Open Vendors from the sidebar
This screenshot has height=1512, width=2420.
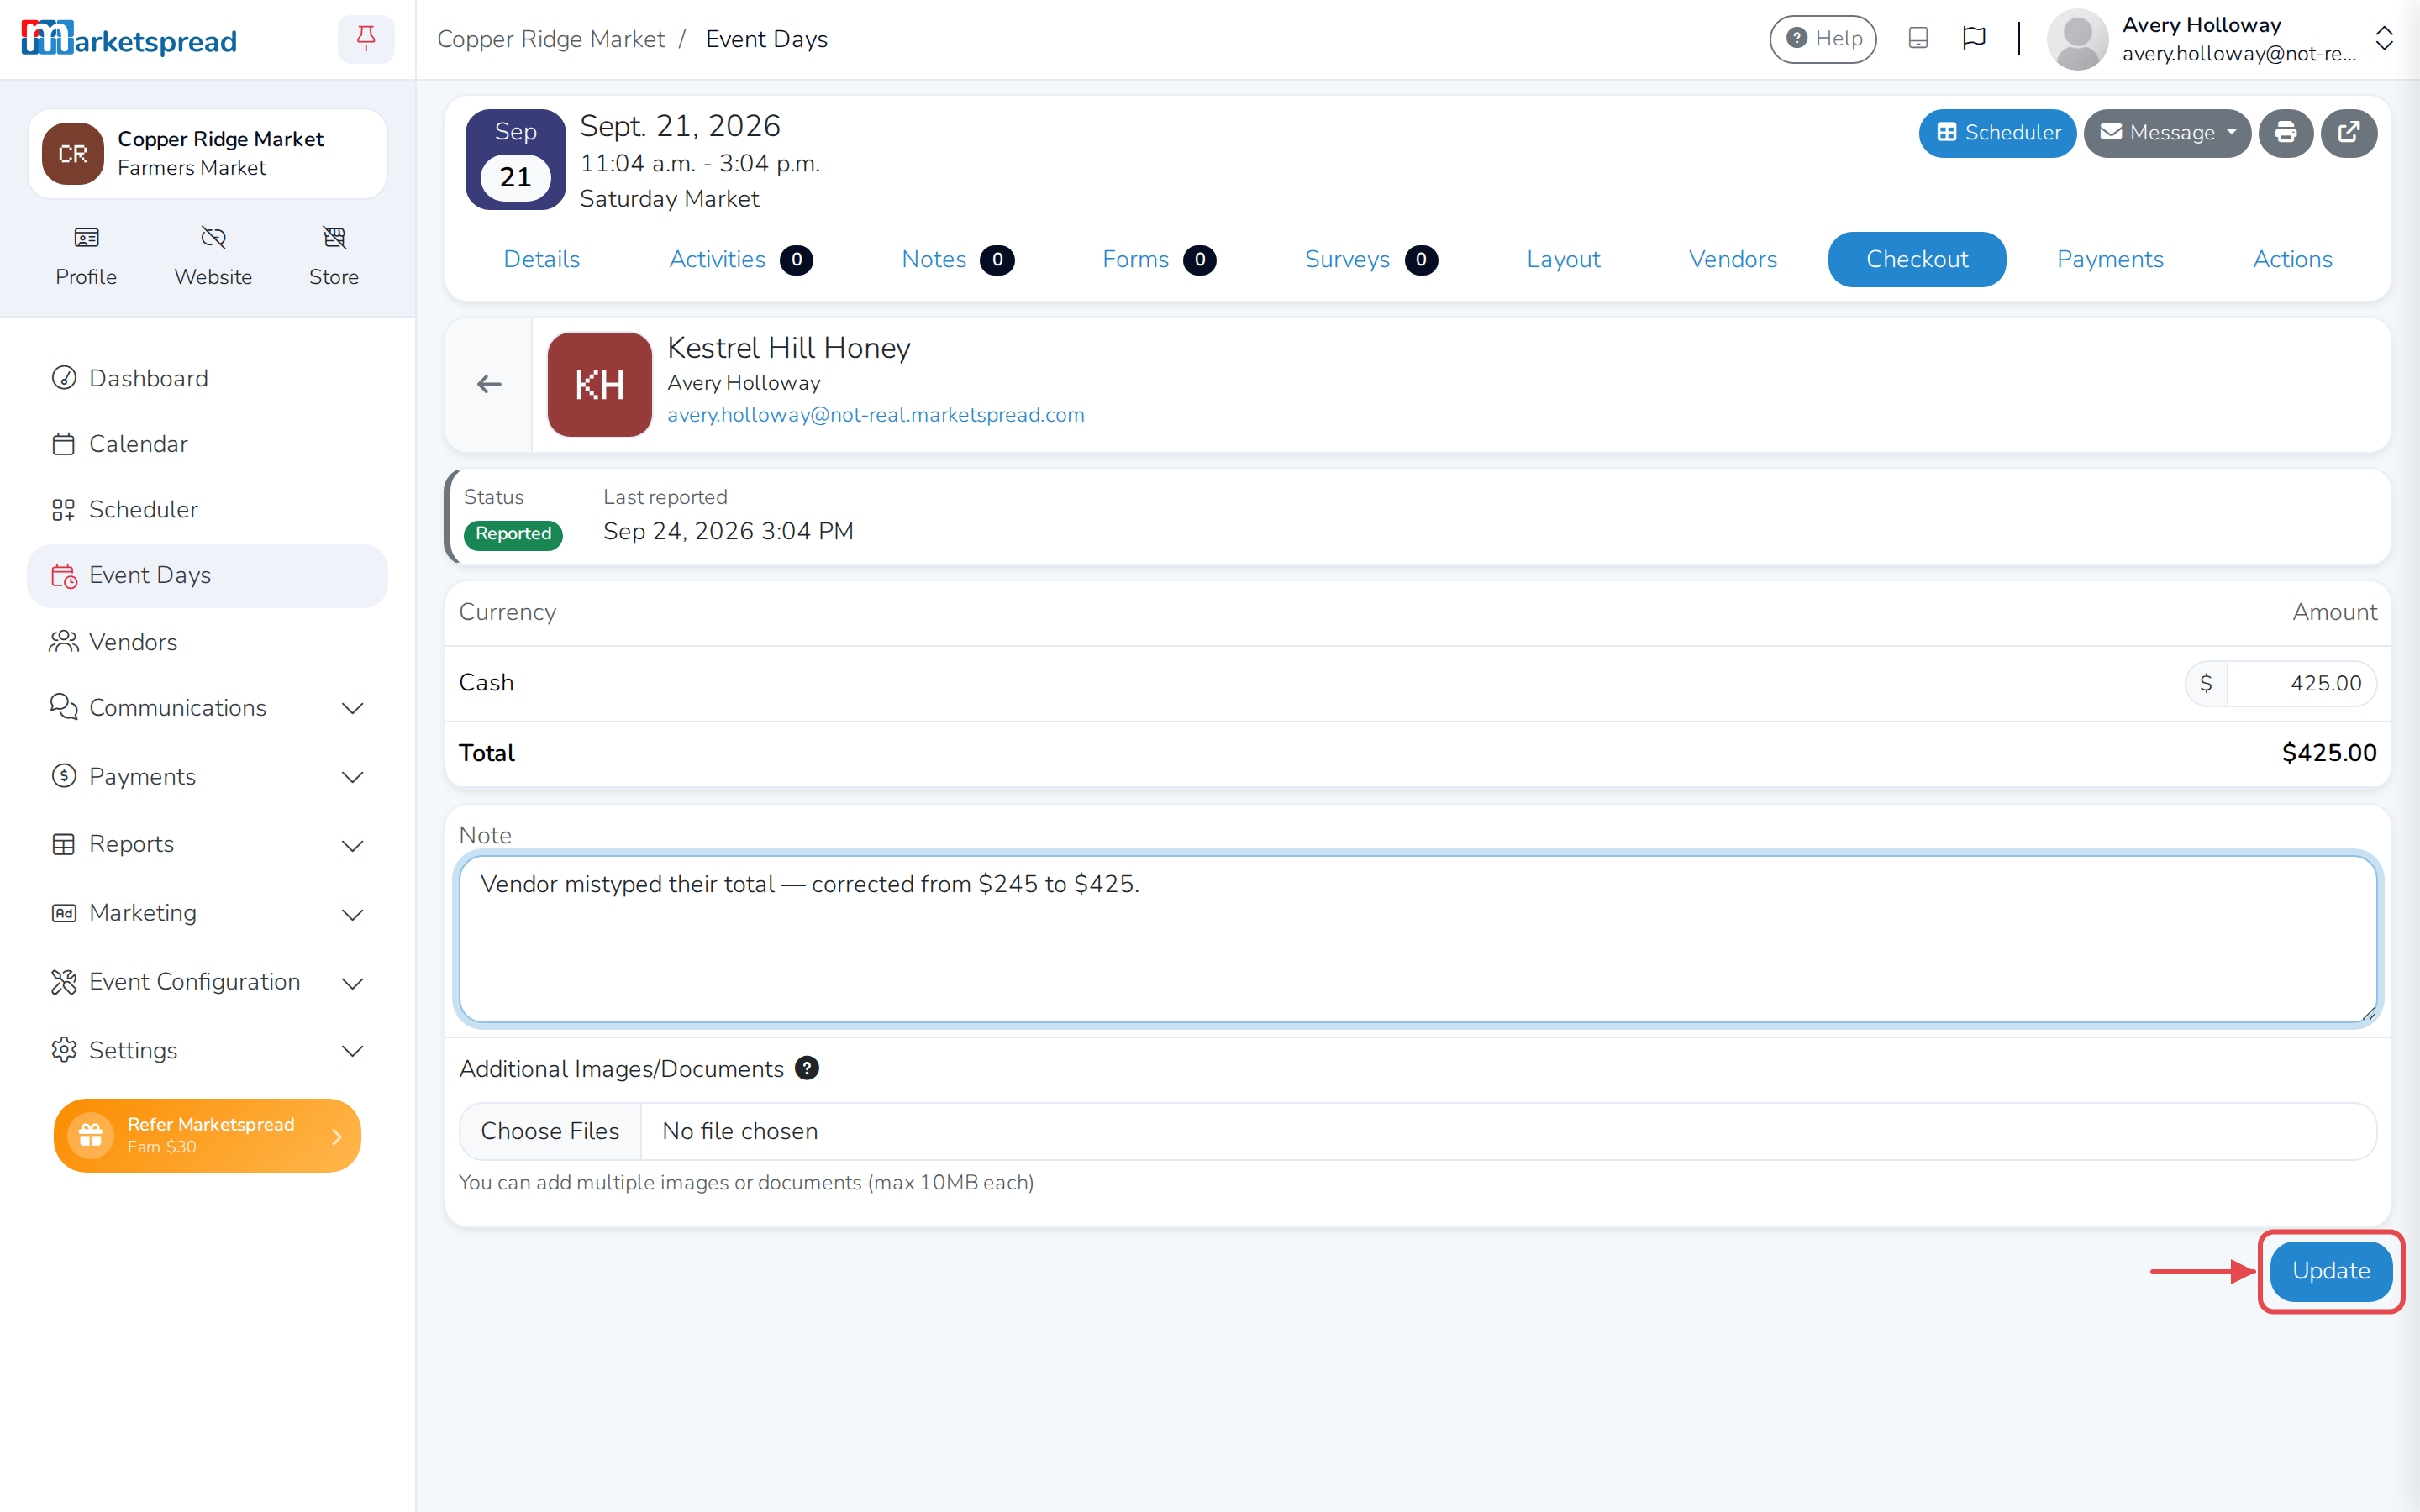207,642
